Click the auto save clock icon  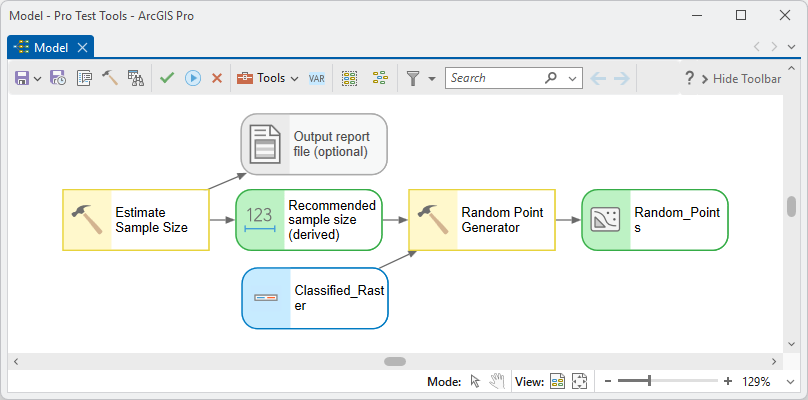[x=57, y=78]
